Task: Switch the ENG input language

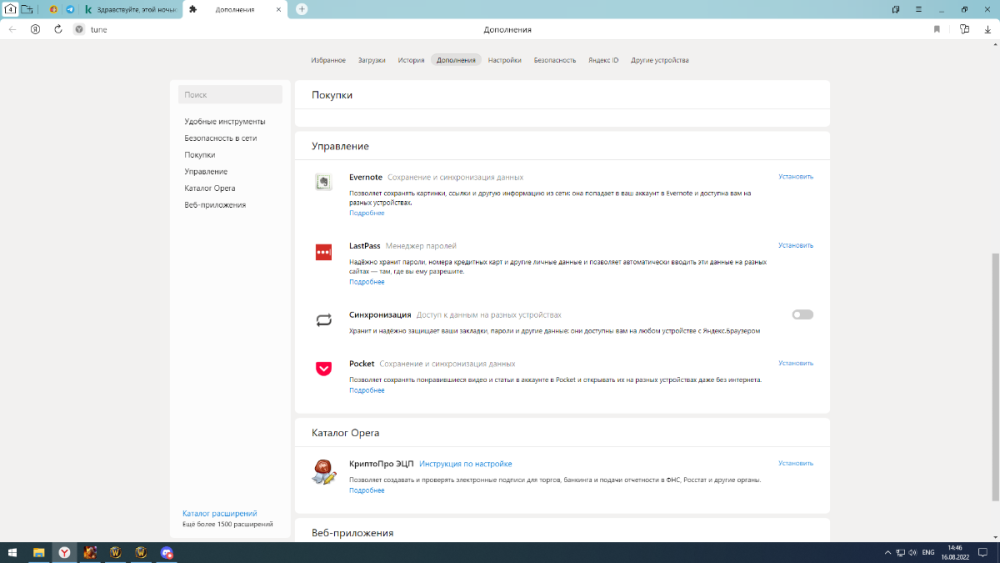Action: pyautogui.click(x=928, y=553)
